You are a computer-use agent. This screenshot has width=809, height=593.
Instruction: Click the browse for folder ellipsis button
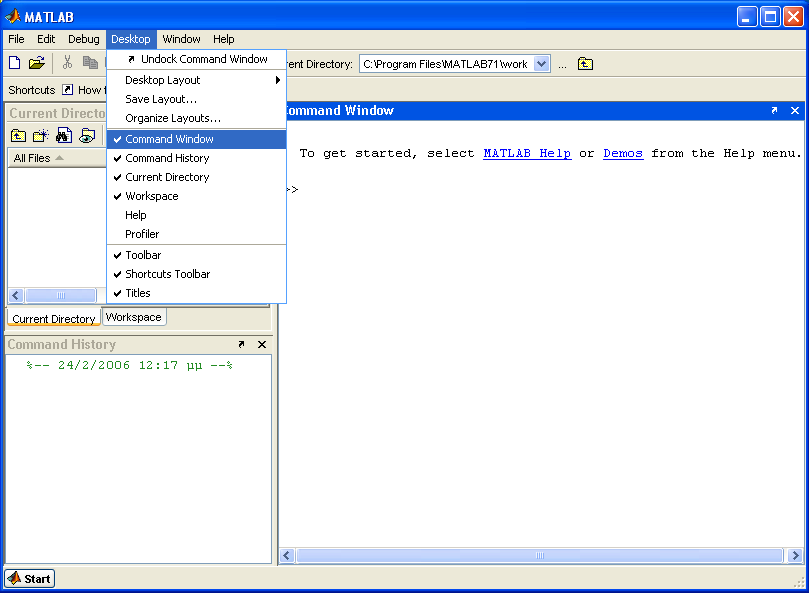(562, 65)
